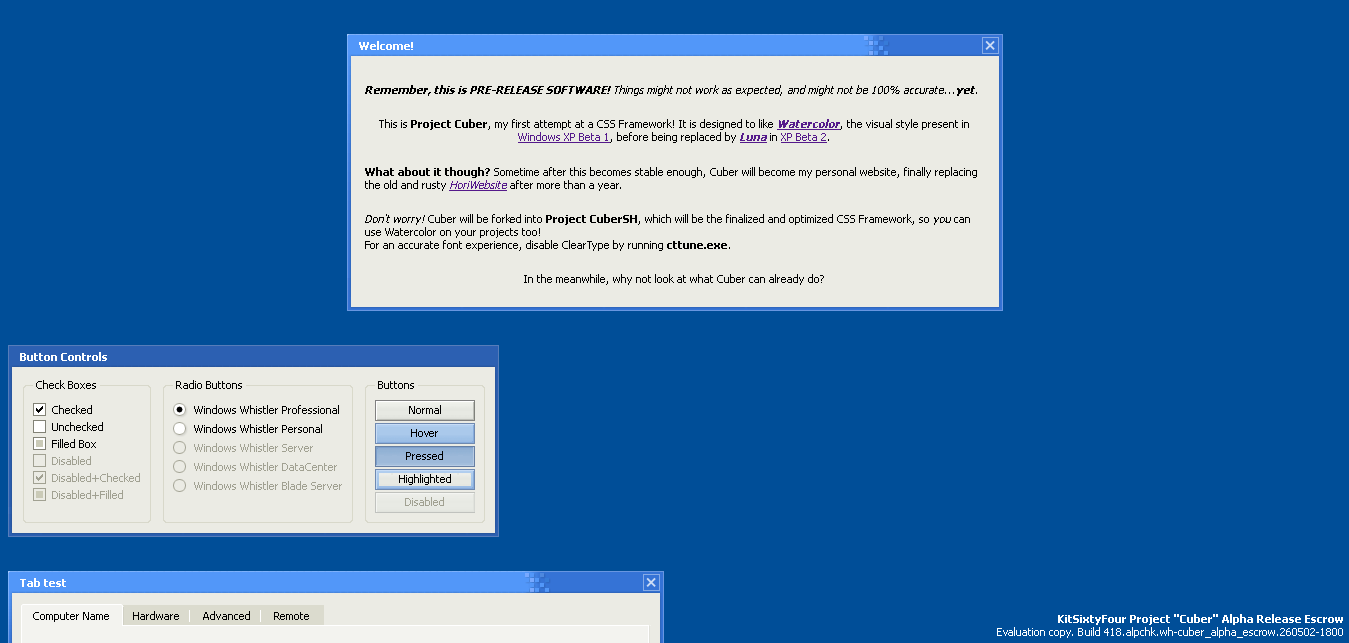Toggle the Filled Box checkbox
This screenshot has width=1349, height=643.
(40, 444)
